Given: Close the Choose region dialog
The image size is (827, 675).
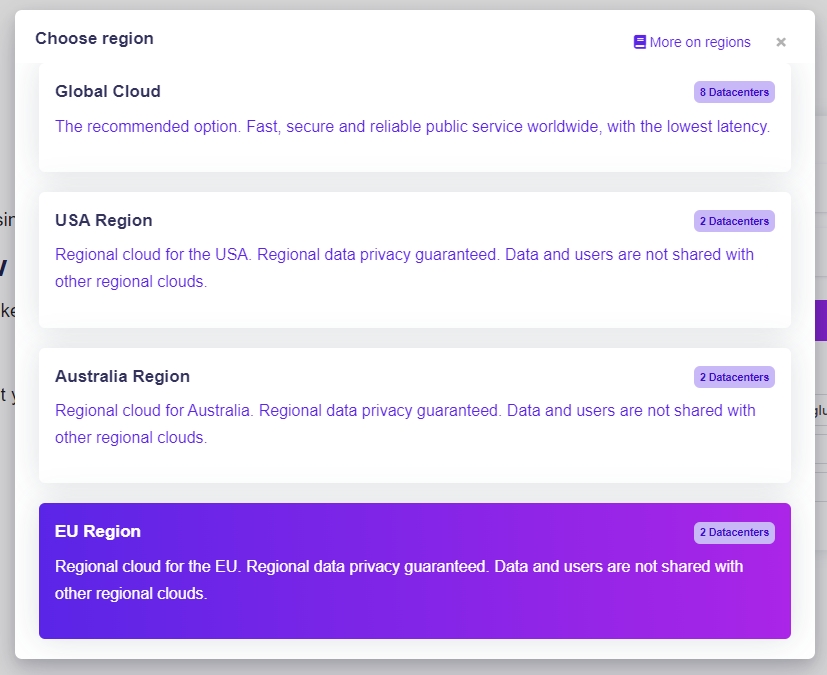Looking at the screenshot, I should click(781, 42).
